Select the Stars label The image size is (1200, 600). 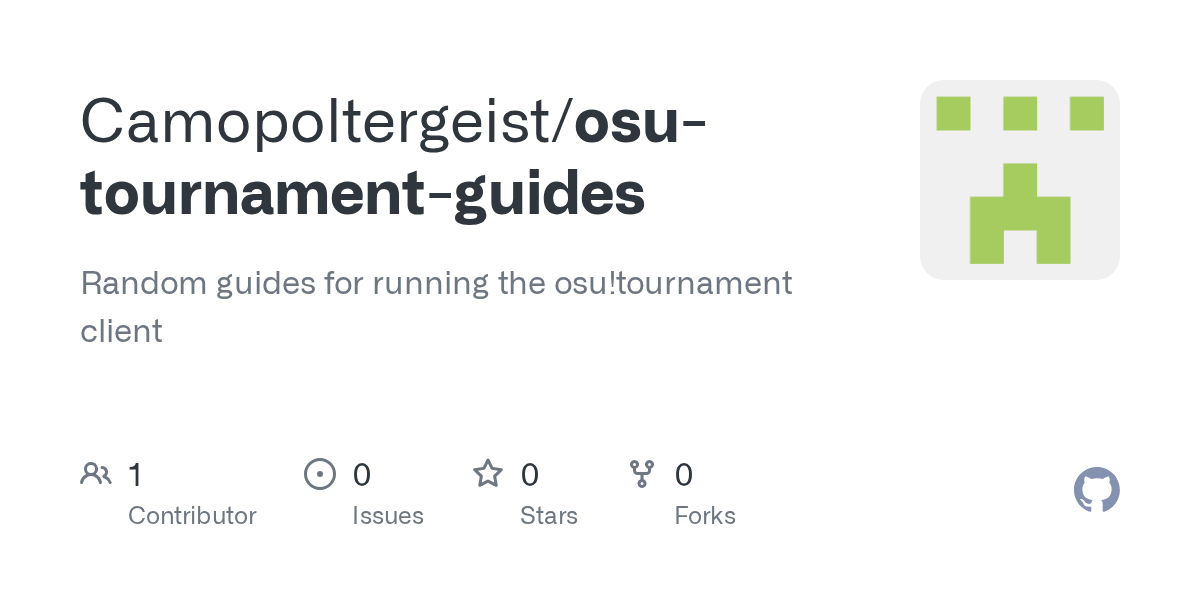coord(549,516)
